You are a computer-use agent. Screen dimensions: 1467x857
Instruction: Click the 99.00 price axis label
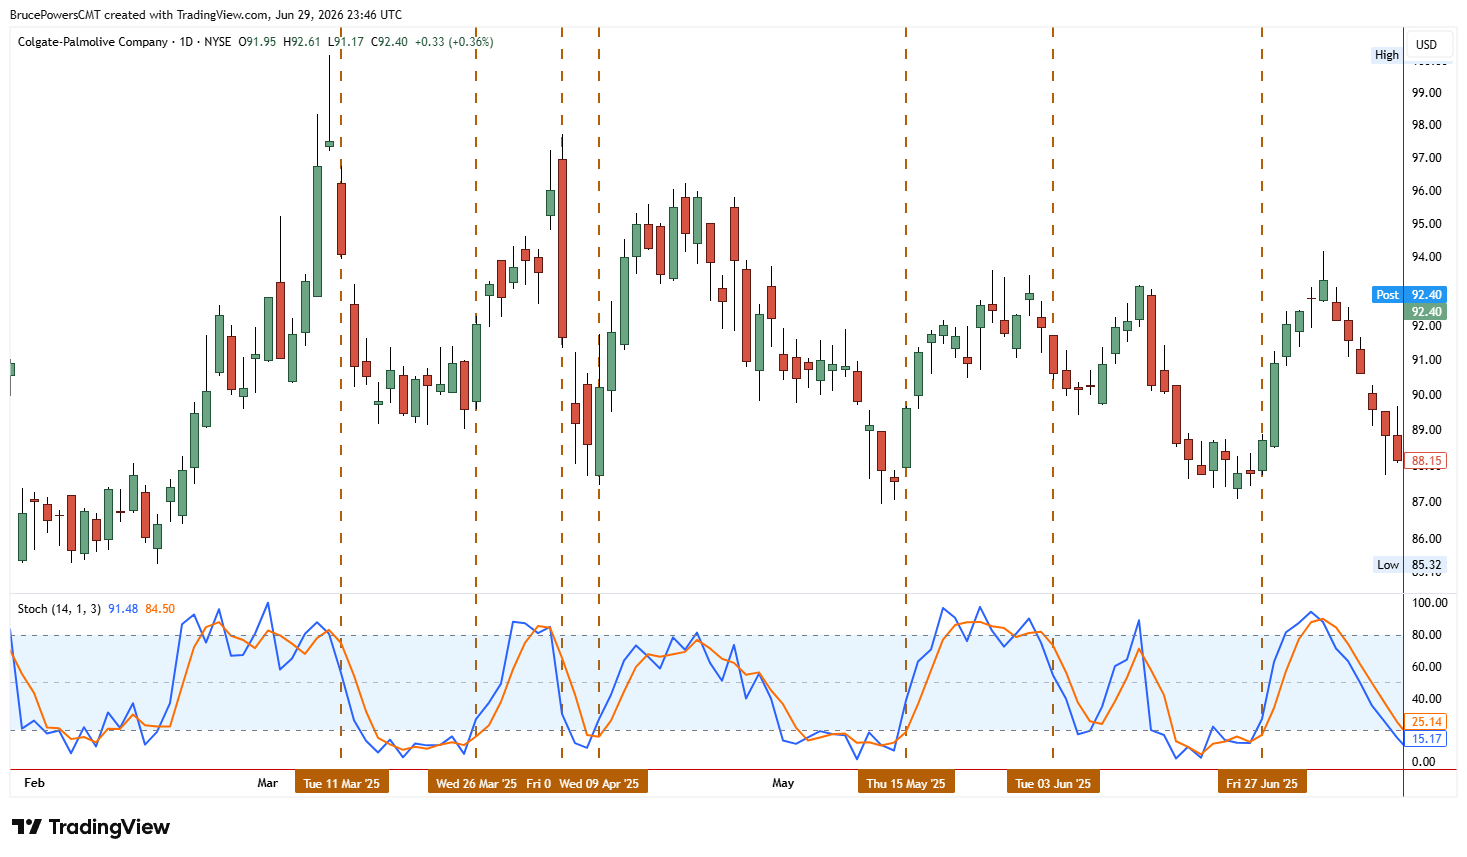coord(1426,93)
